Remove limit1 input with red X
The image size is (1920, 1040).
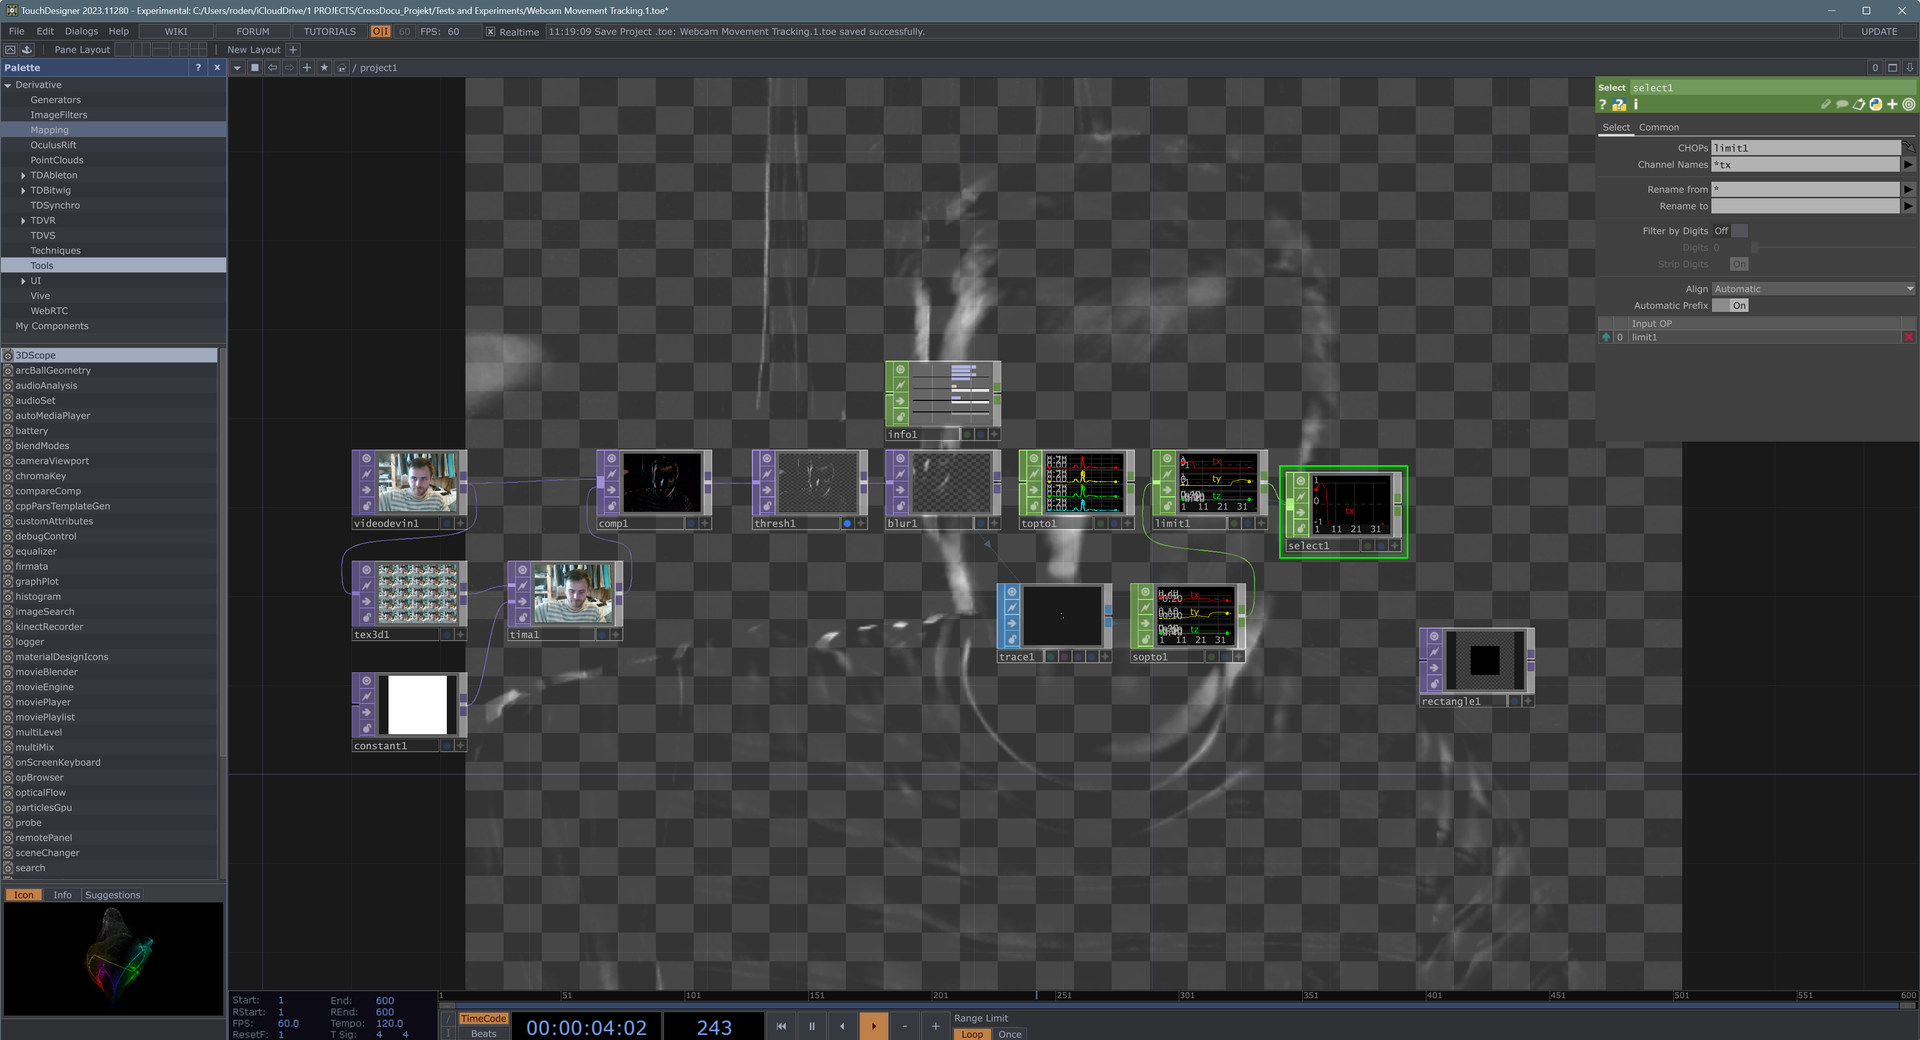(1909, 337)
